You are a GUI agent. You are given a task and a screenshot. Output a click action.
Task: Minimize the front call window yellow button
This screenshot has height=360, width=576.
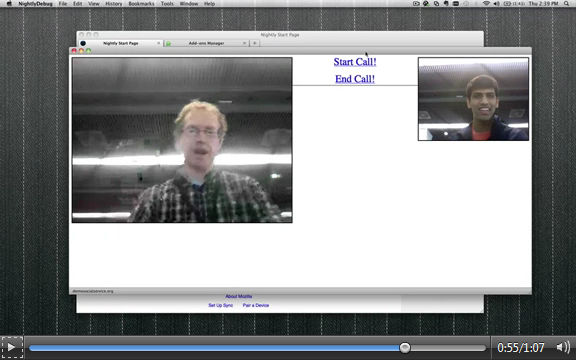click(x=81, y=51)
